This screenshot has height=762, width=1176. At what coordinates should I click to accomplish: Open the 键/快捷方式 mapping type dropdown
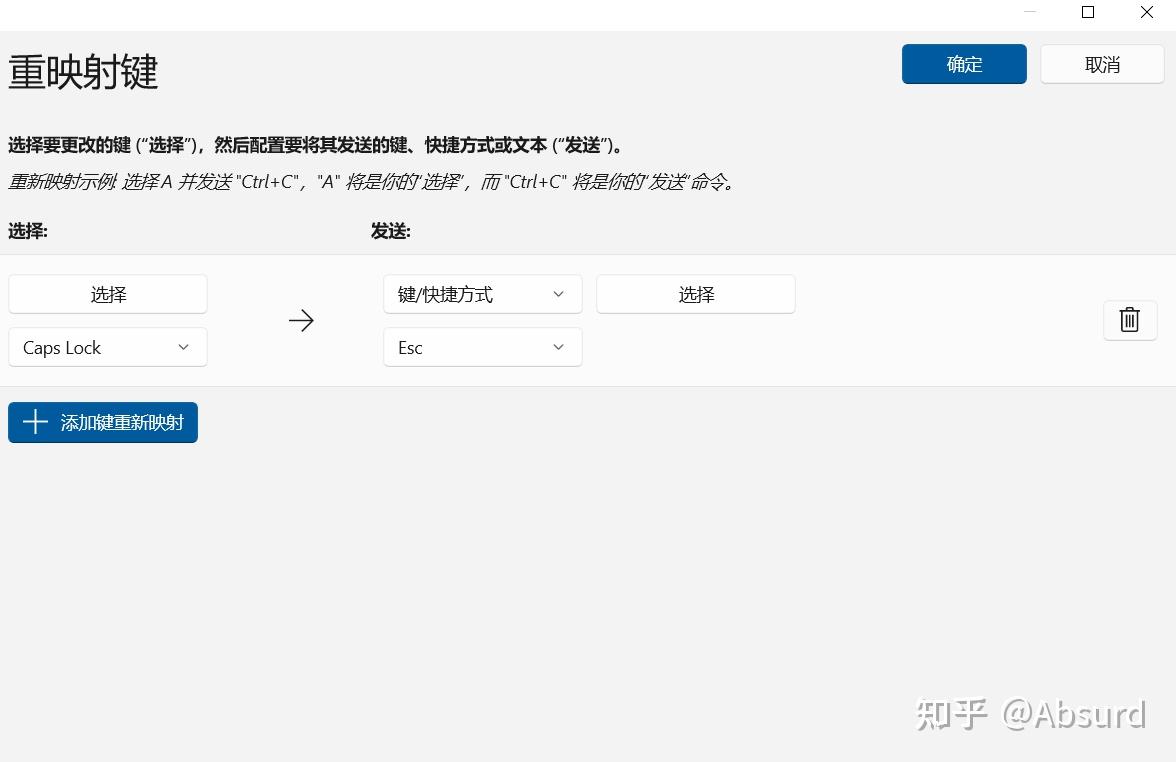point(482,294)
